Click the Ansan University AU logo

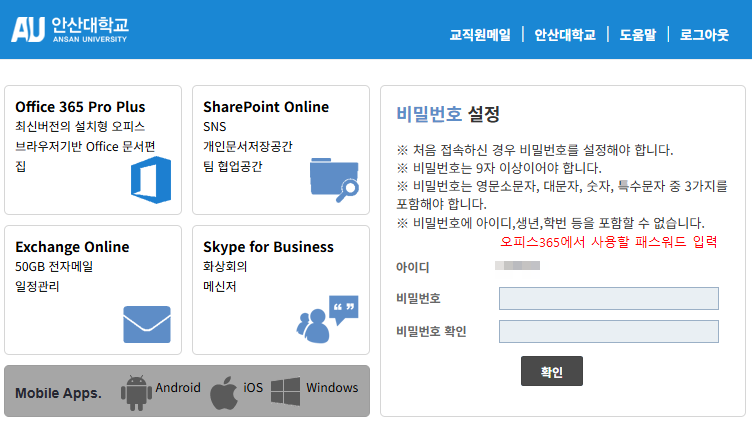pos(70,29)
